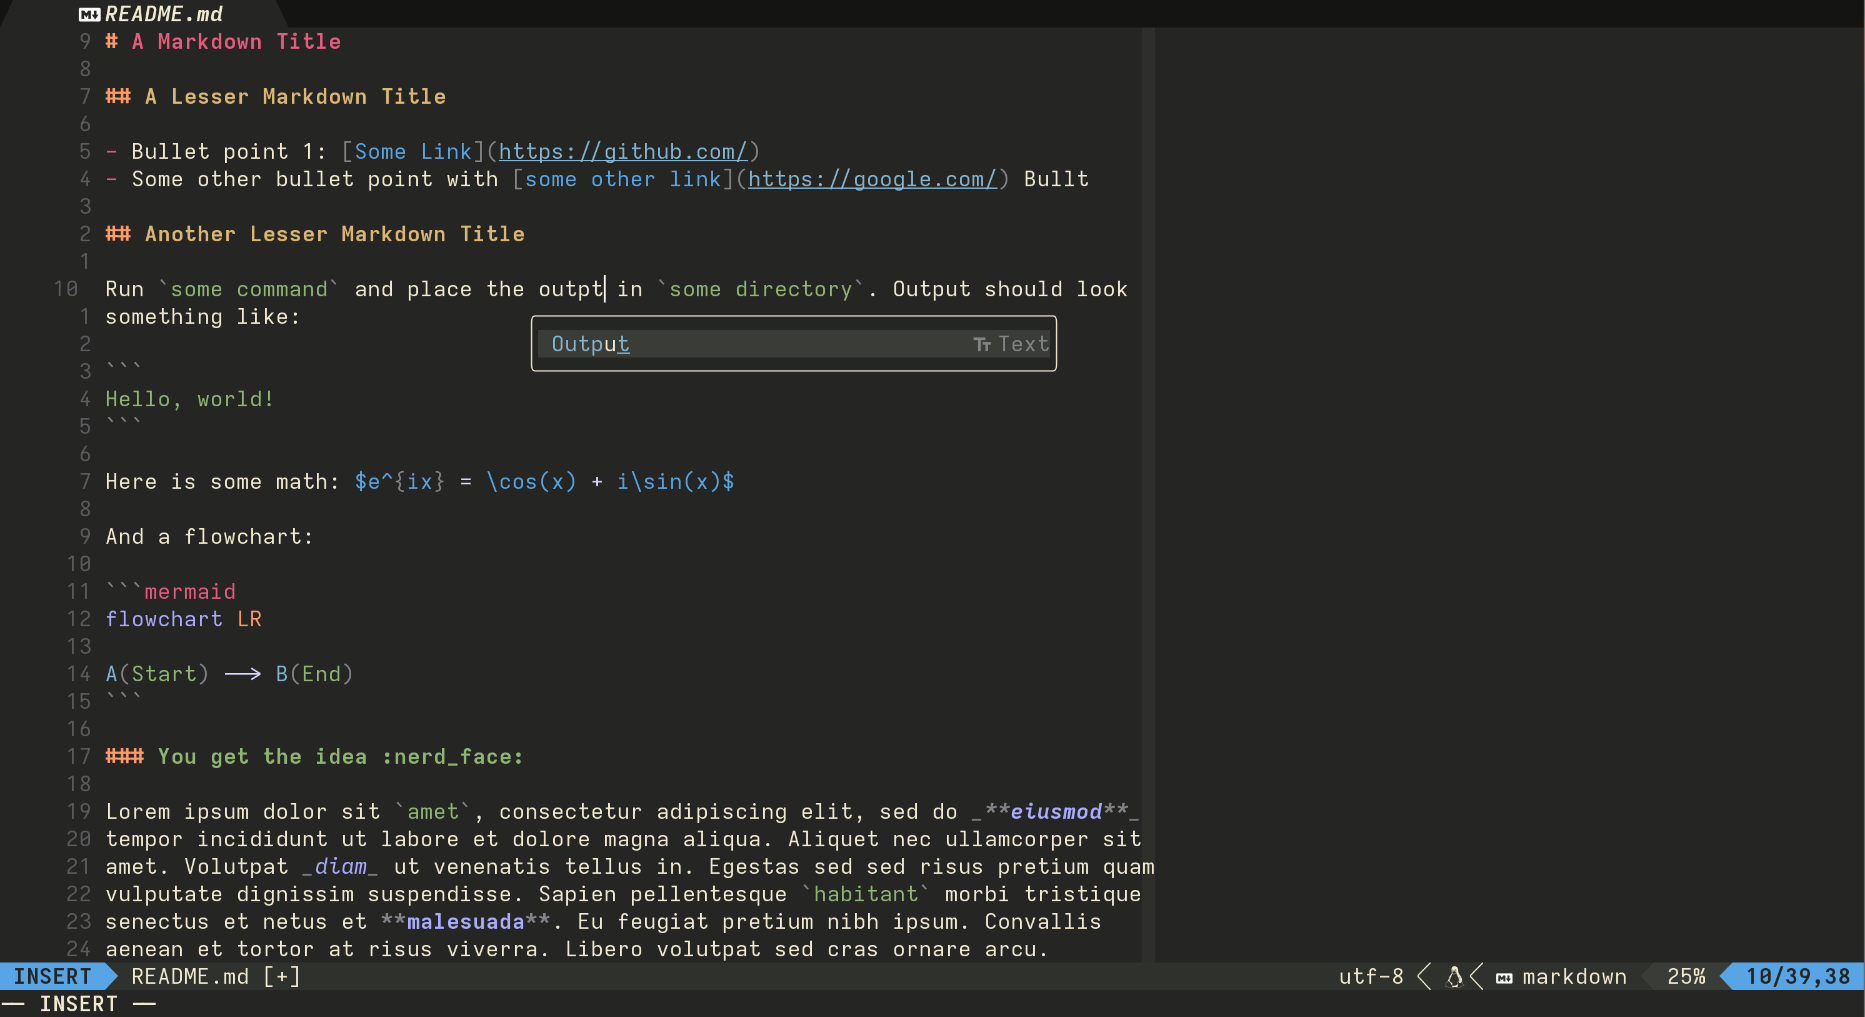Screen dimensions: 1865x1017
Task: Click the Linux penguin icon in the status bar
Action: (x=1453, y=977)
